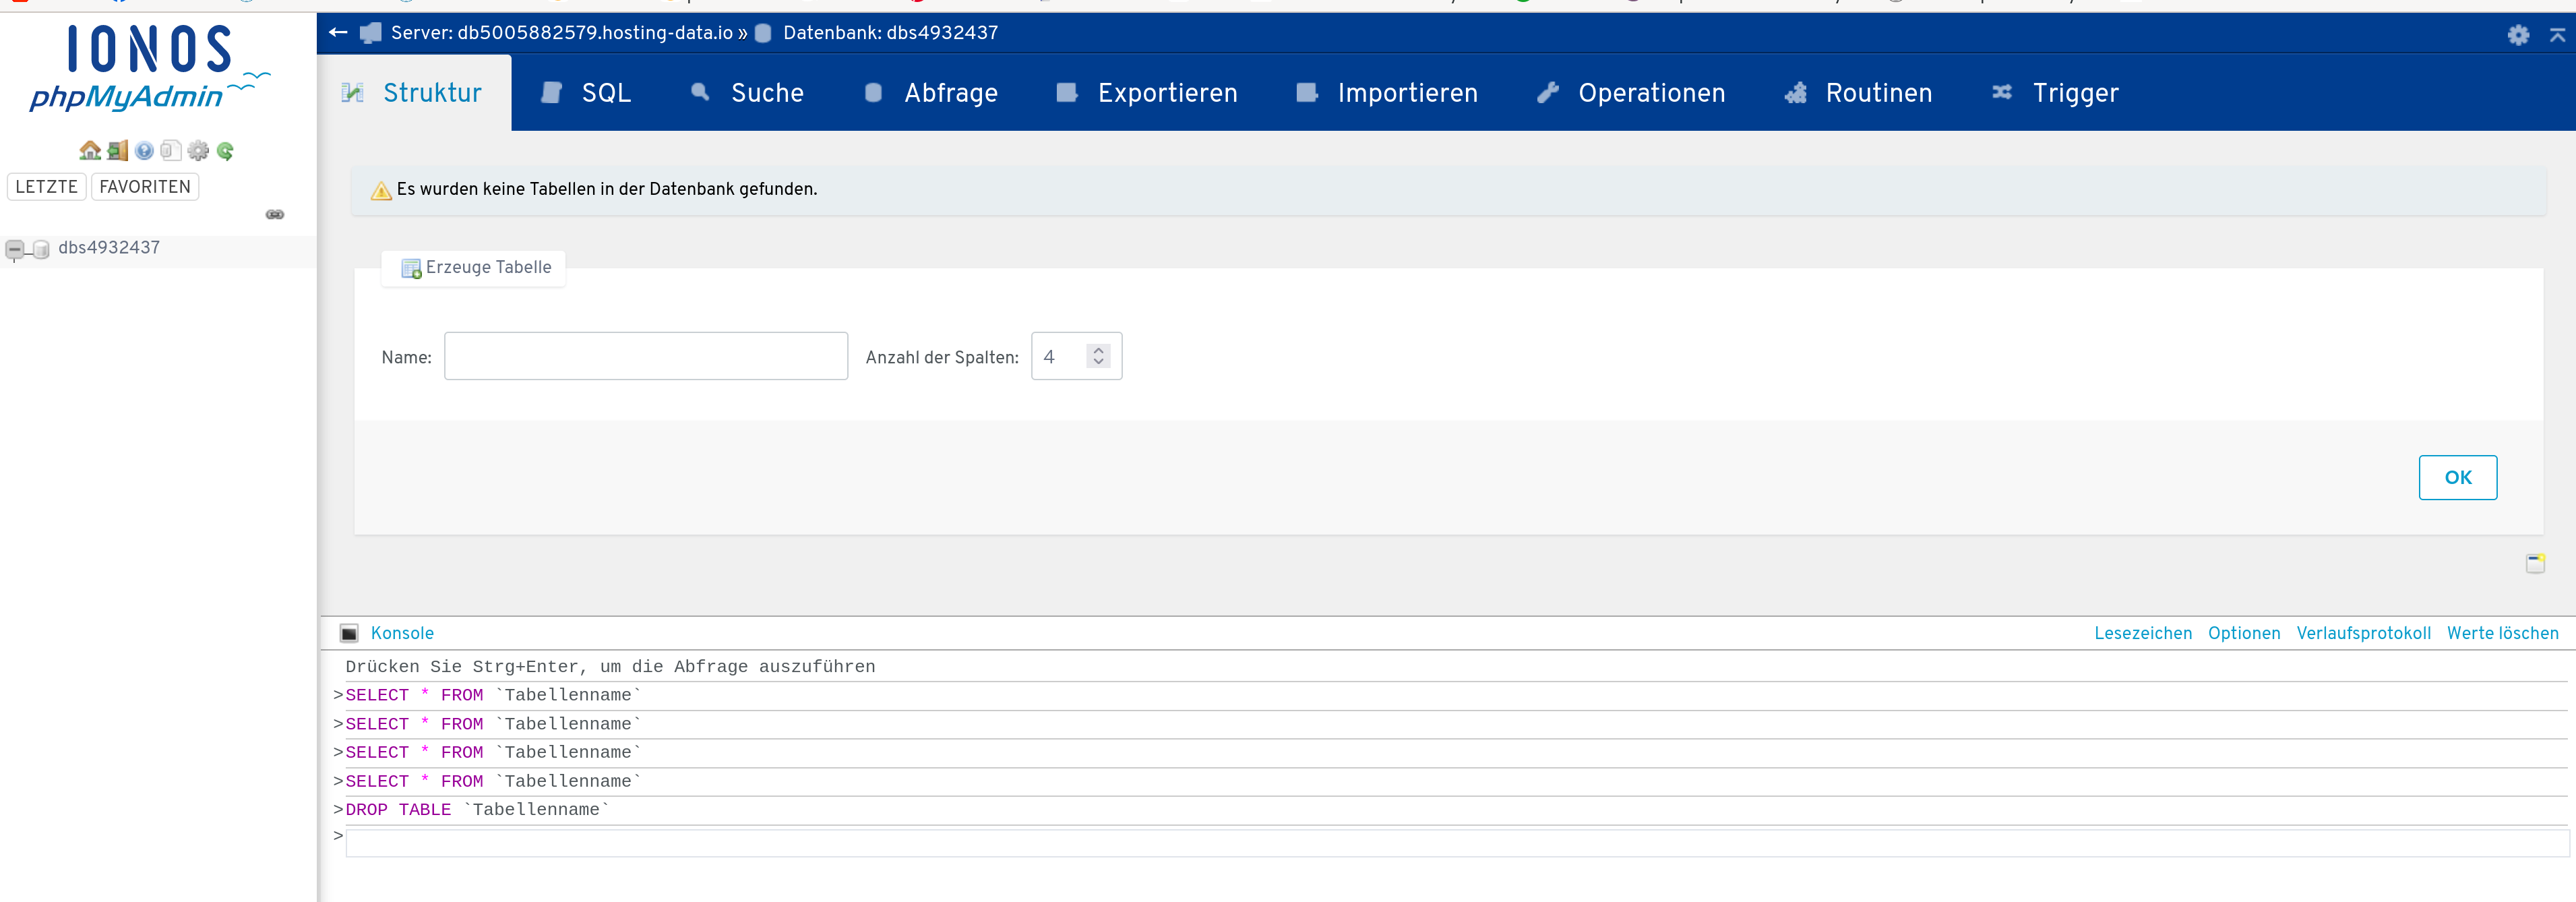Decrease column count with stepper down arrow

tap(1098, 362)
